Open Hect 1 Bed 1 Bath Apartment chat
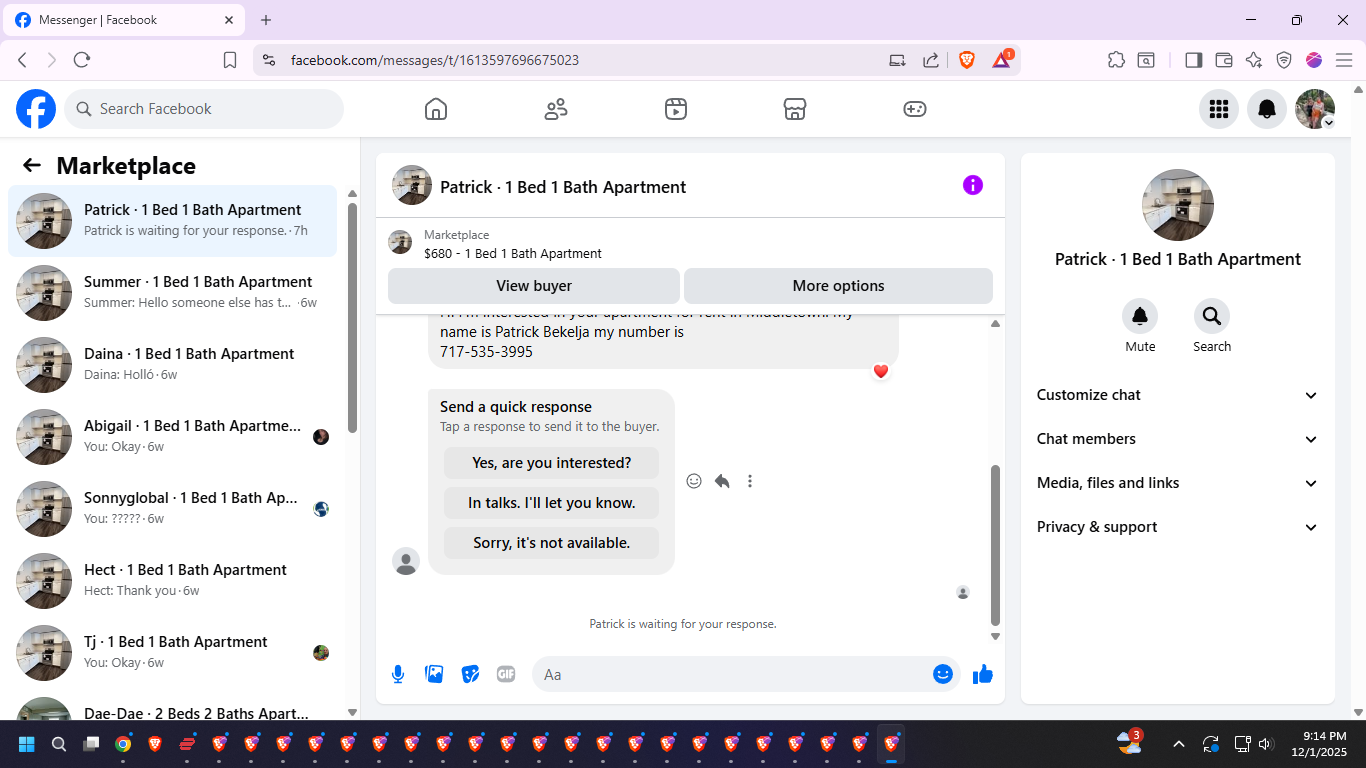This screenshot has height=768, width=1366. point(172,581)
